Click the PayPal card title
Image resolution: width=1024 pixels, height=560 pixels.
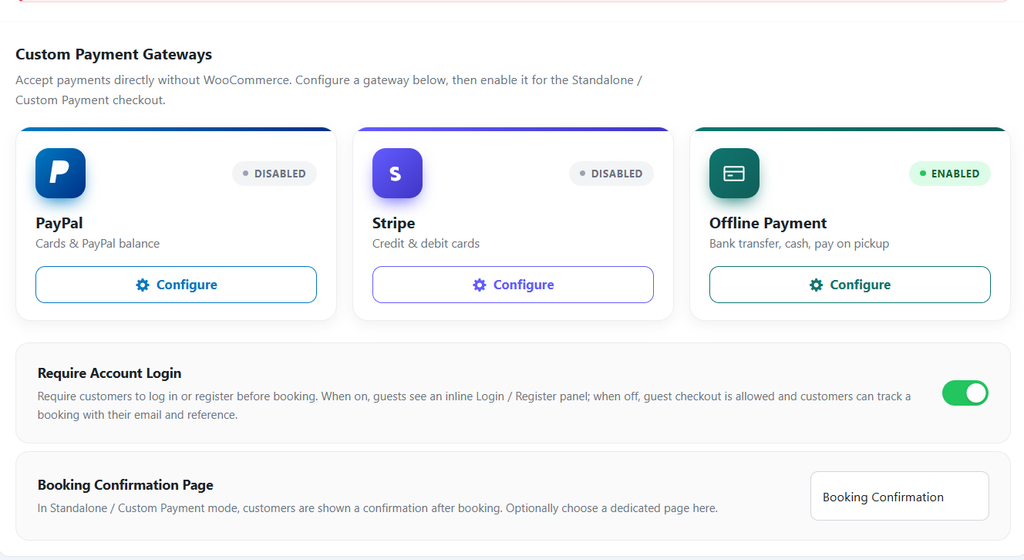click(x=59, y=223)
